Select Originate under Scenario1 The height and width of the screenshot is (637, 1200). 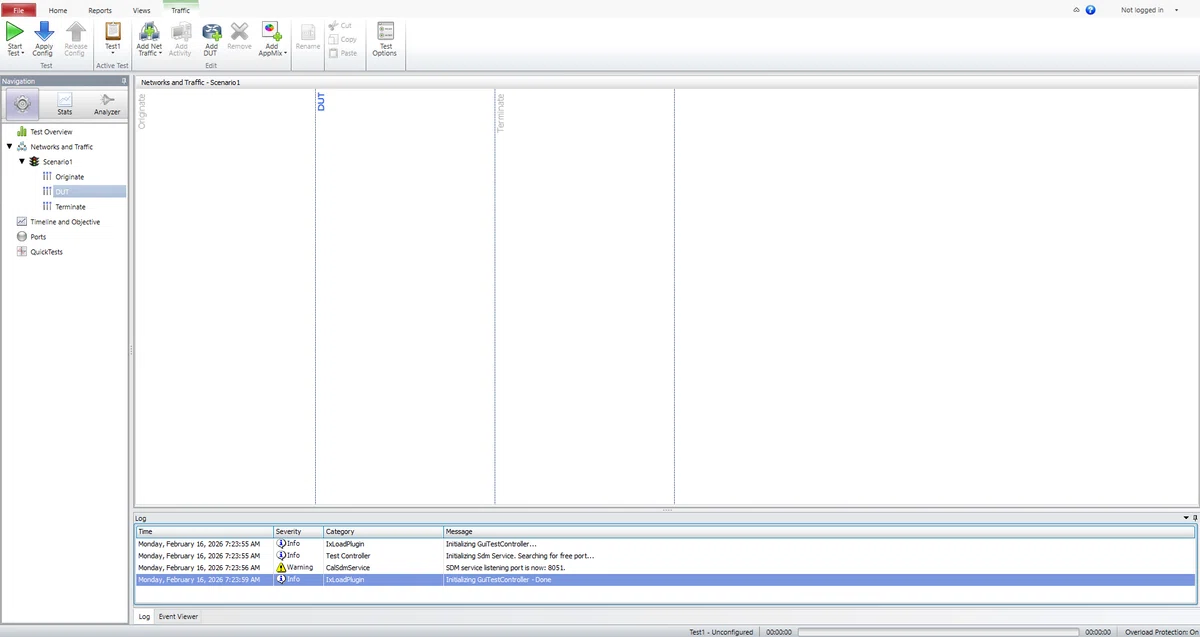70,176
